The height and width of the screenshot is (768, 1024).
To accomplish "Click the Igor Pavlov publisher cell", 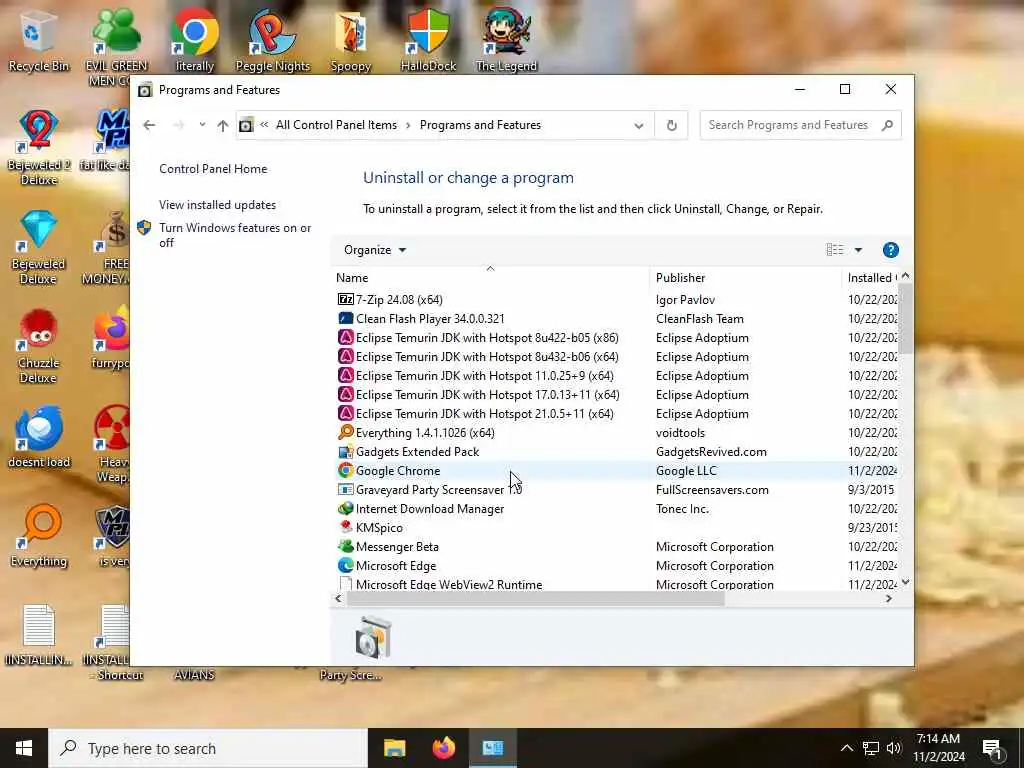I will [x=685, y=299].
